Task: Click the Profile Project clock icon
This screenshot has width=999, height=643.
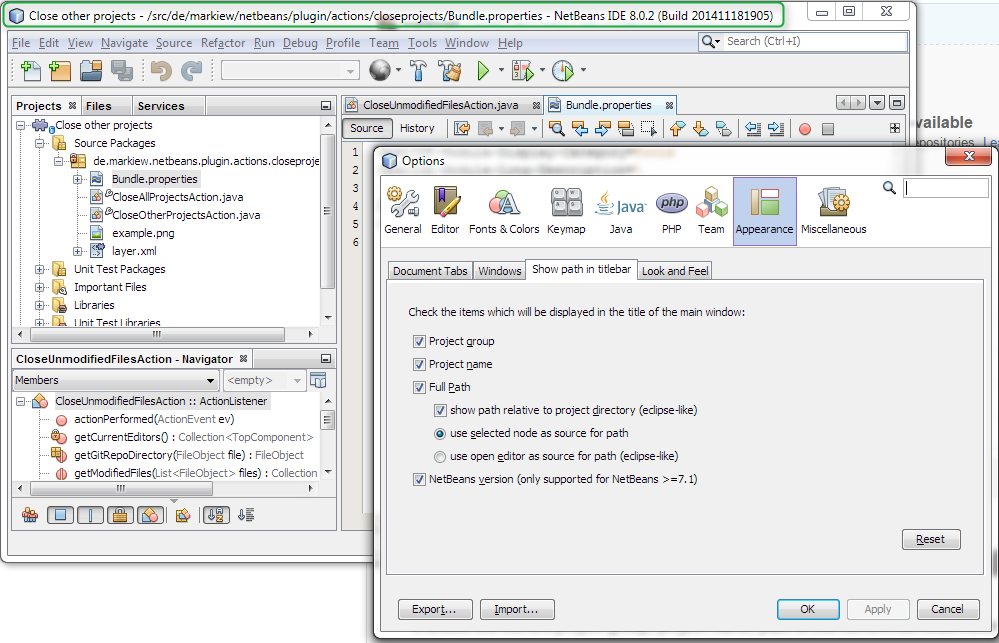Action: click(563, 70)
